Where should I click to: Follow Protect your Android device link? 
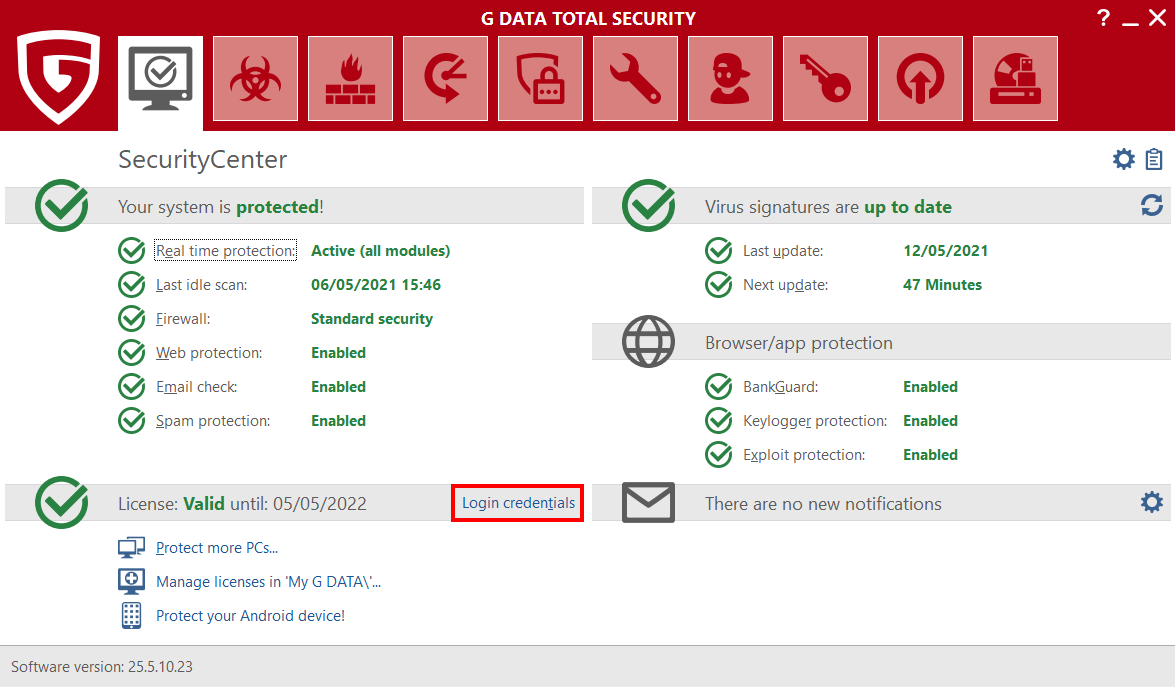[250, 616]
